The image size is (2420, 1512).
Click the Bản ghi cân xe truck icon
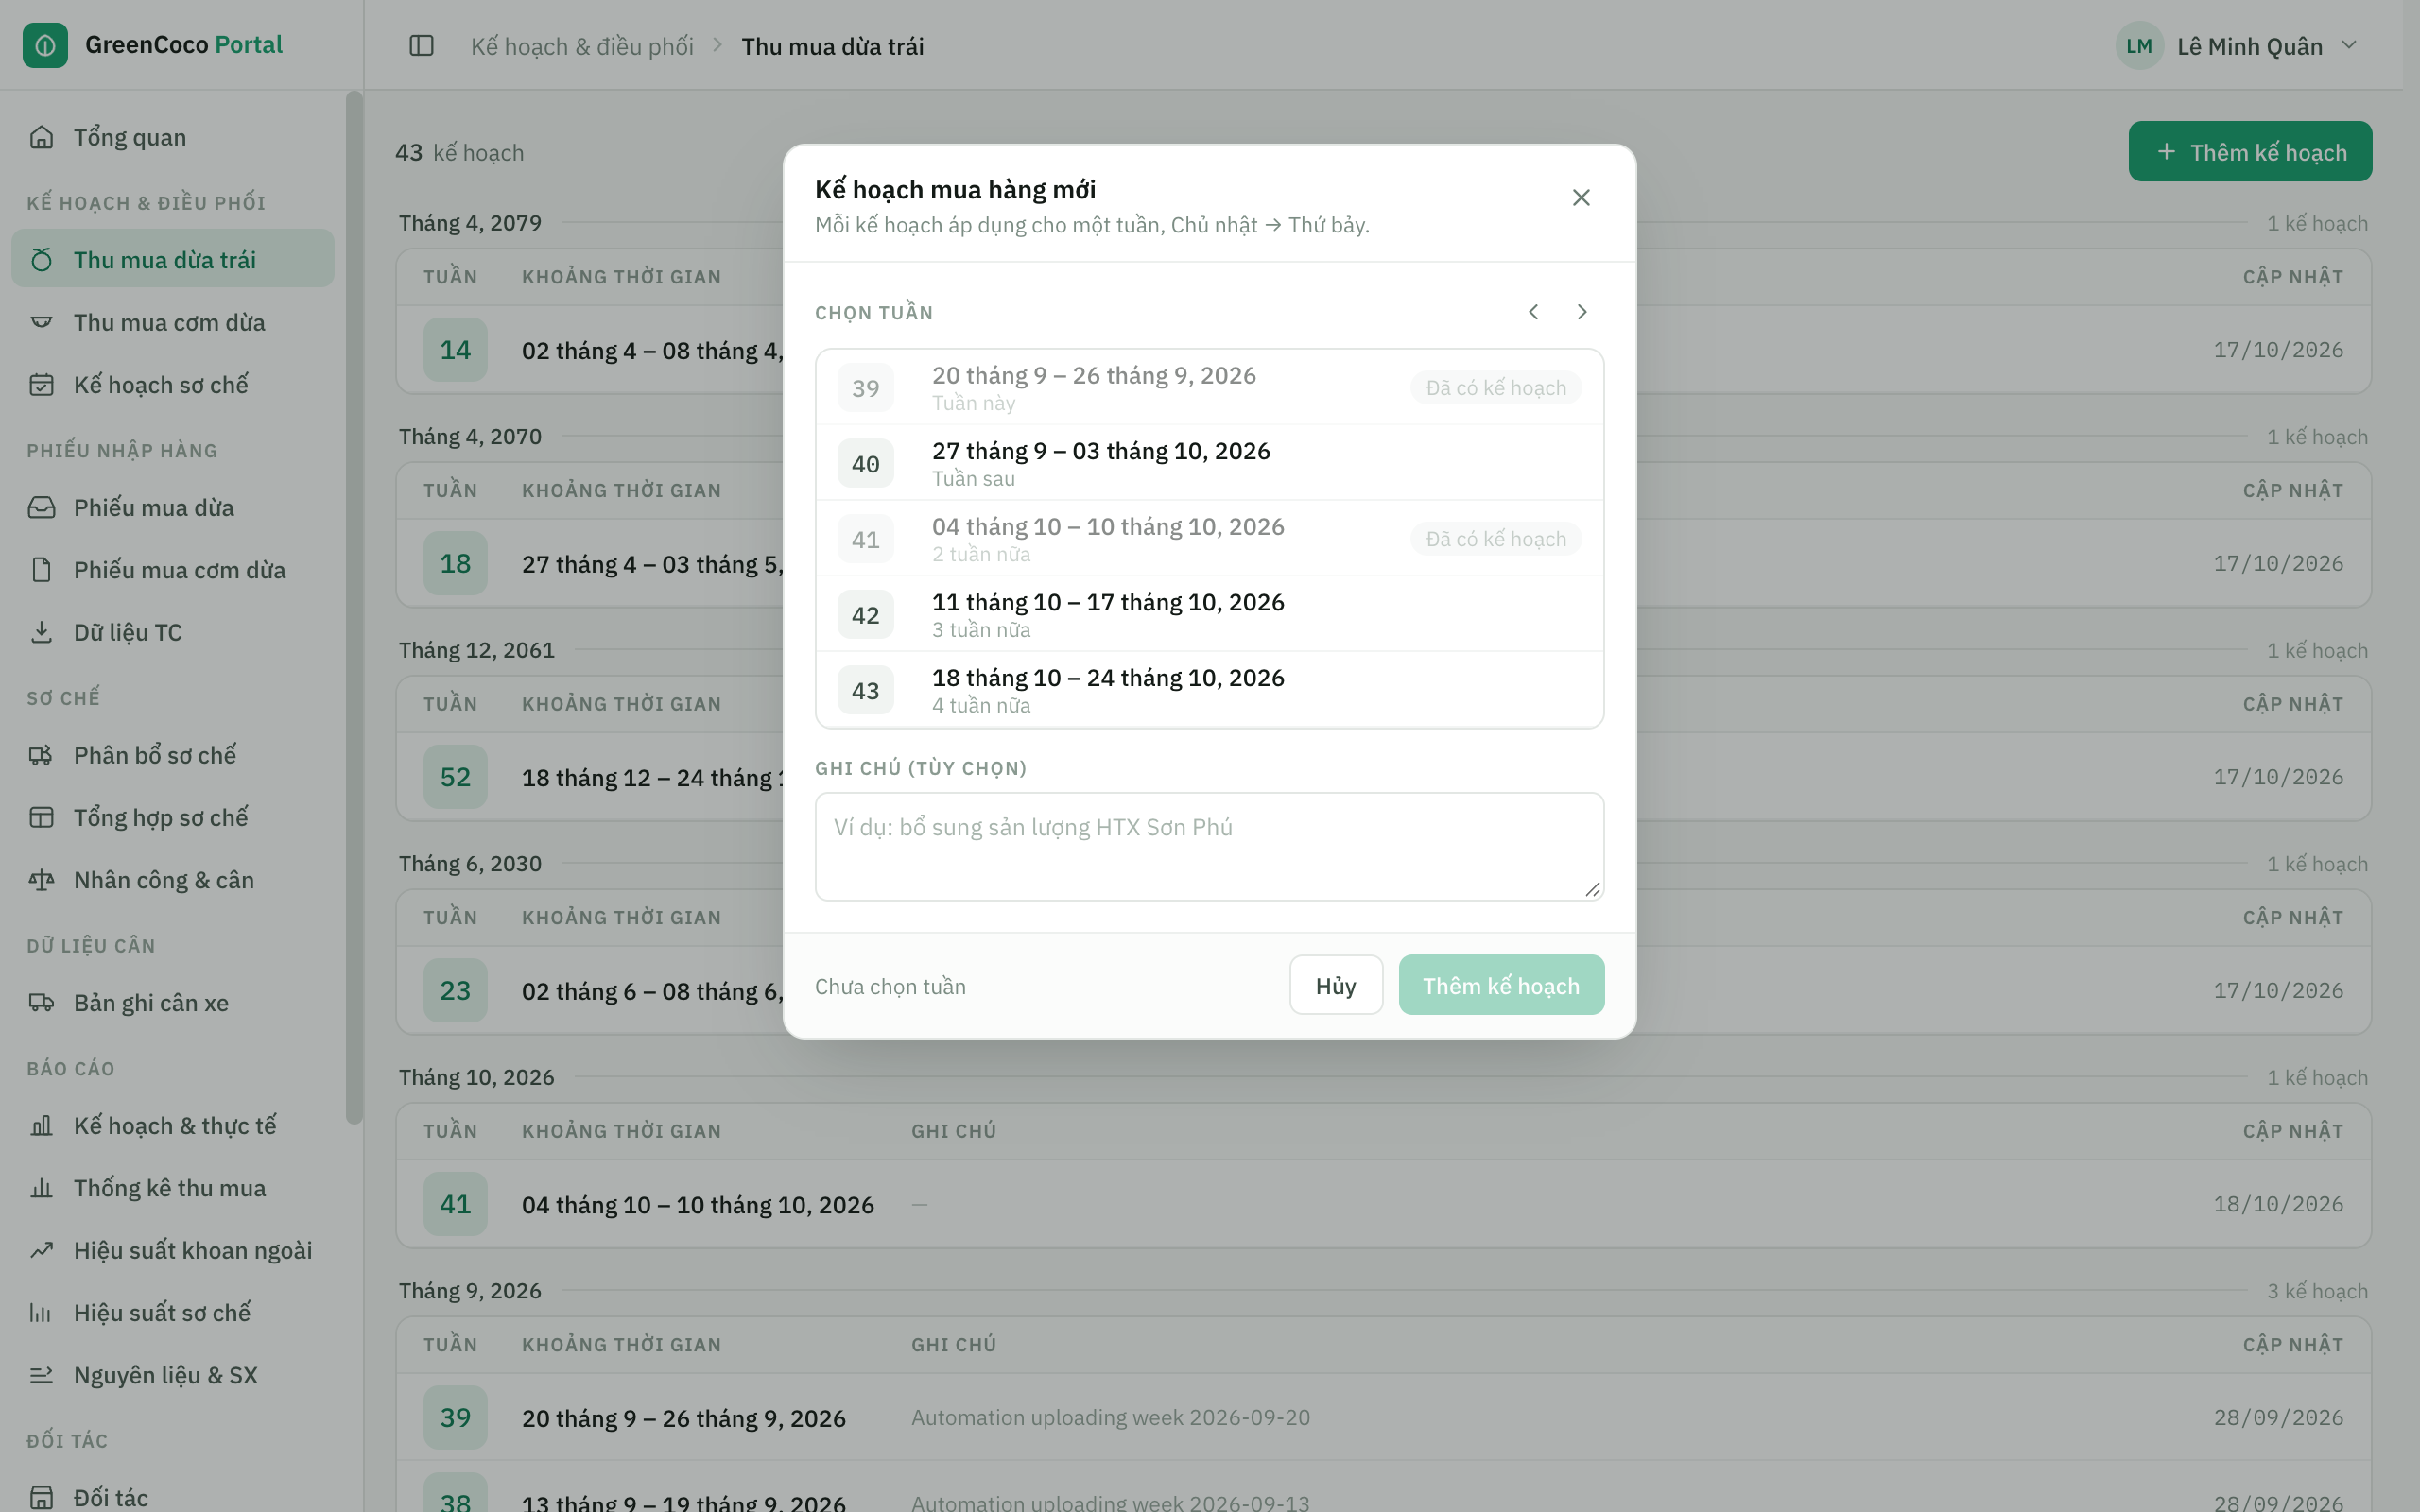41,1002
